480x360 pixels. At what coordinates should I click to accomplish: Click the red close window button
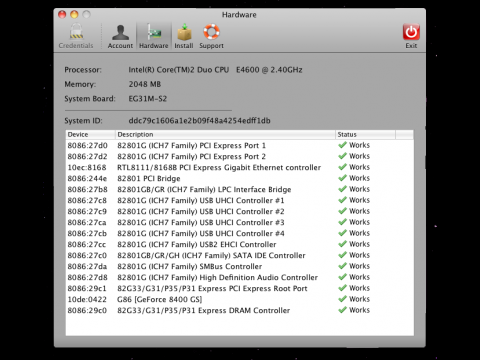62,14
